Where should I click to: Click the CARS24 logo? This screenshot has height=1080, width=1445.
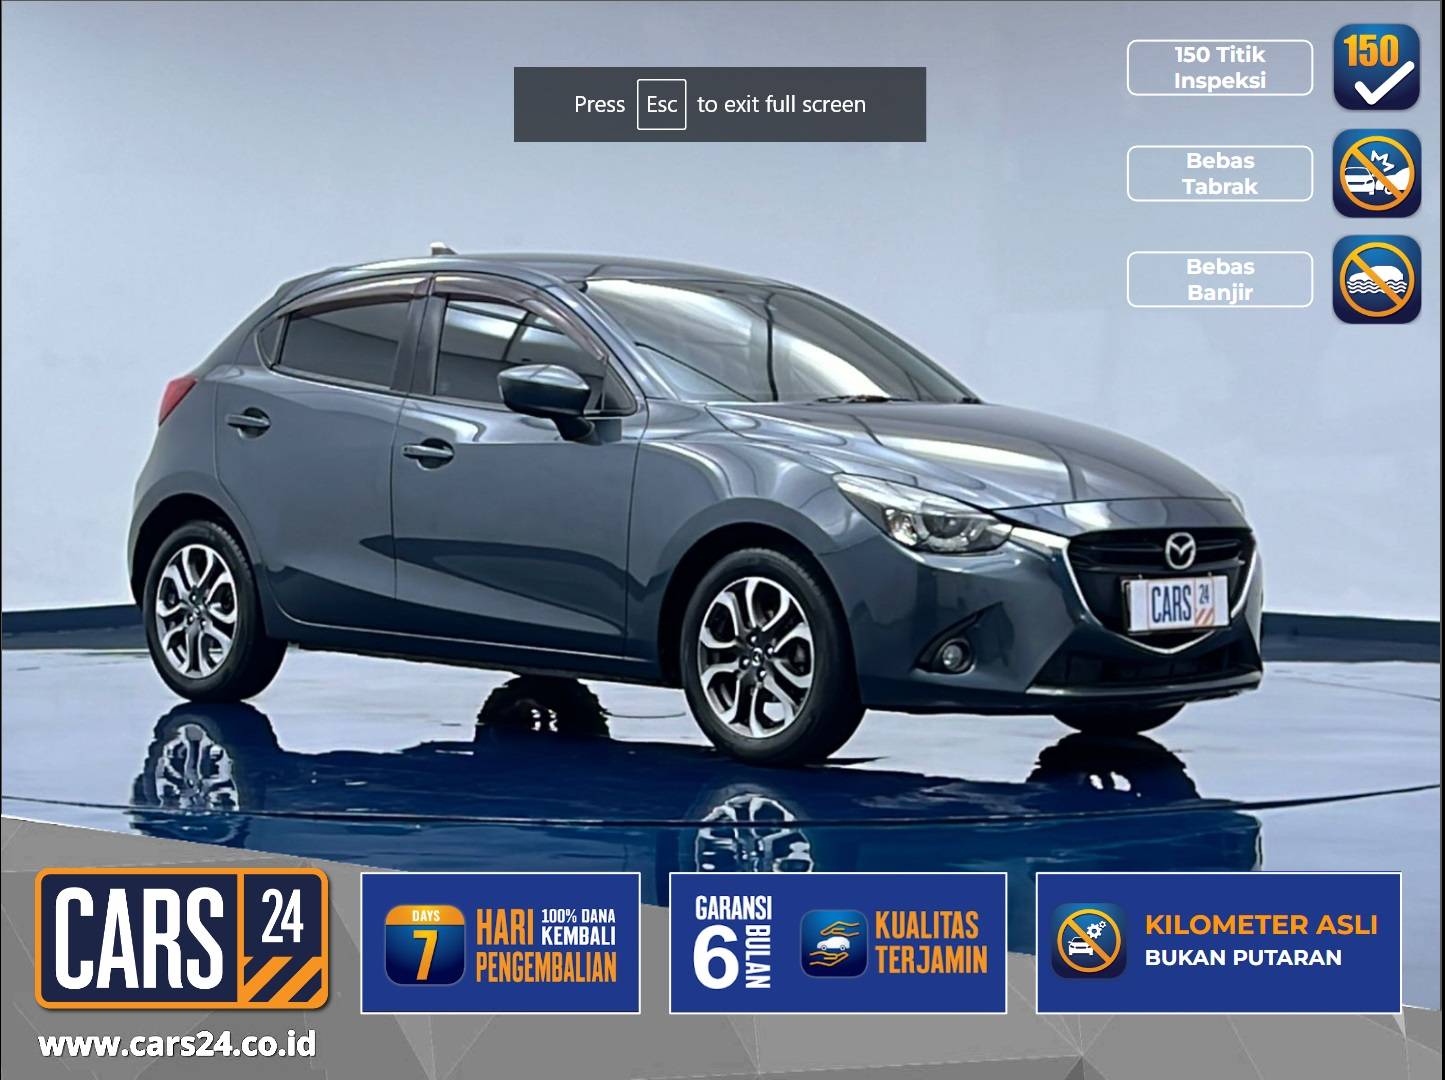click(x=182, y=939)
